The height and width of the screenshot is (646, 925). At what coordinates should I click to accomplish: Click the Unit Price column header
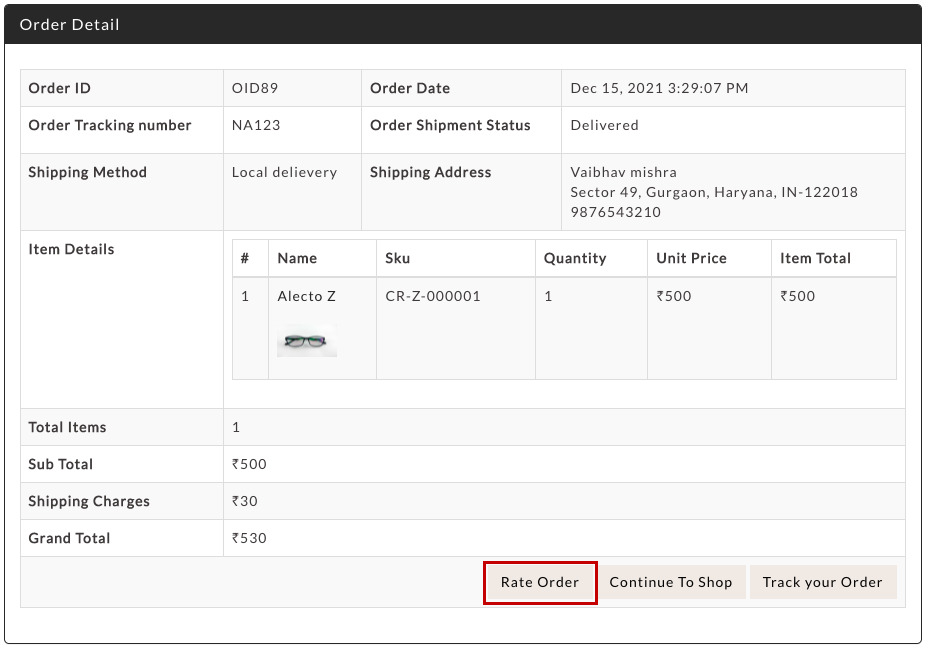tap(691, 258)
